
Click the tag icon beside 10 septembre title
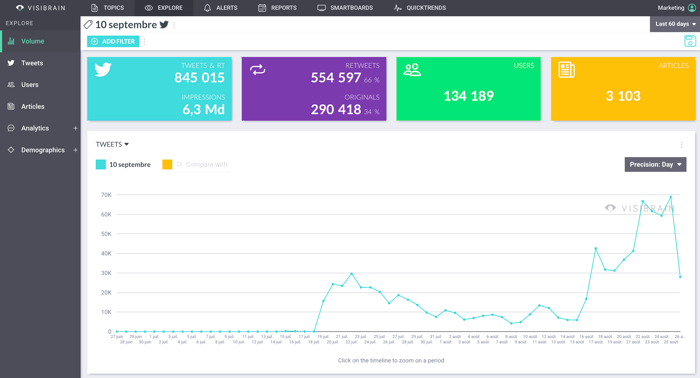(x=88, y=25)
